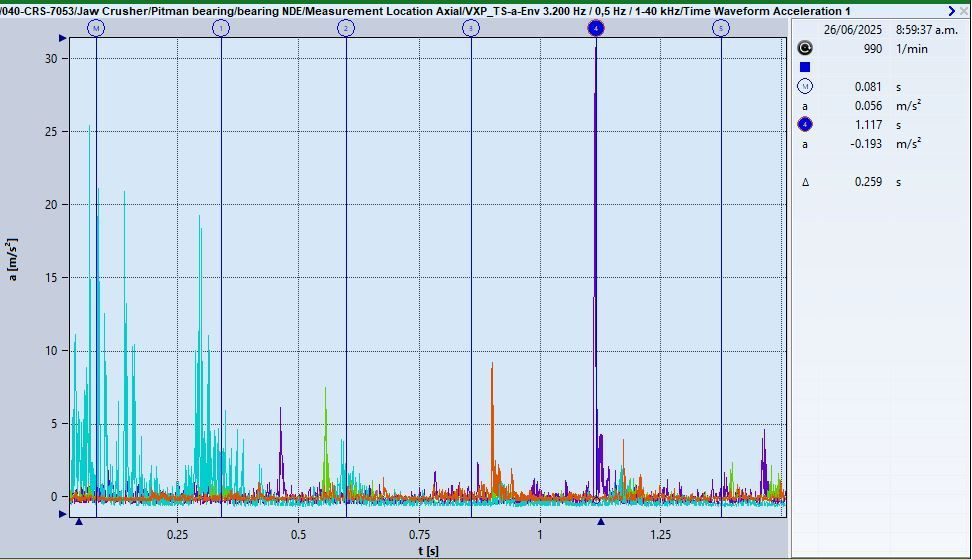Click the blue square legend swatch
Screen dimensions: 972x559
point(805,67)
